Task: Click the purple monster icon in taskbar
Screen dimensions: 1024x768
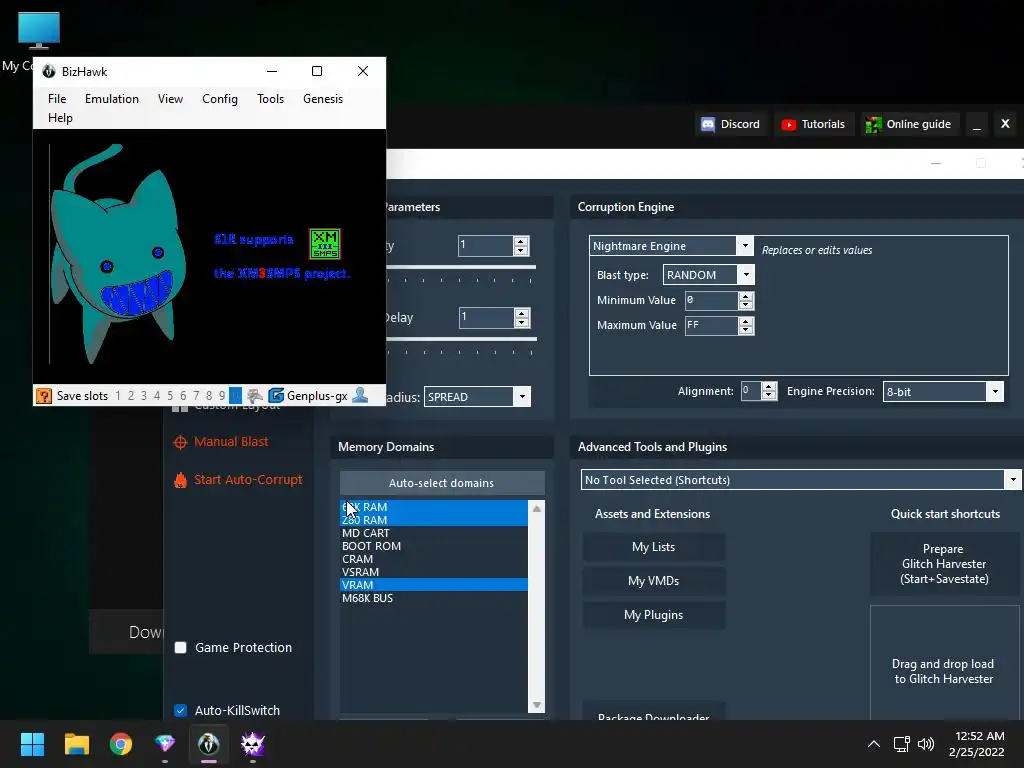Action: pyautogui.click(x=253, y=743)
